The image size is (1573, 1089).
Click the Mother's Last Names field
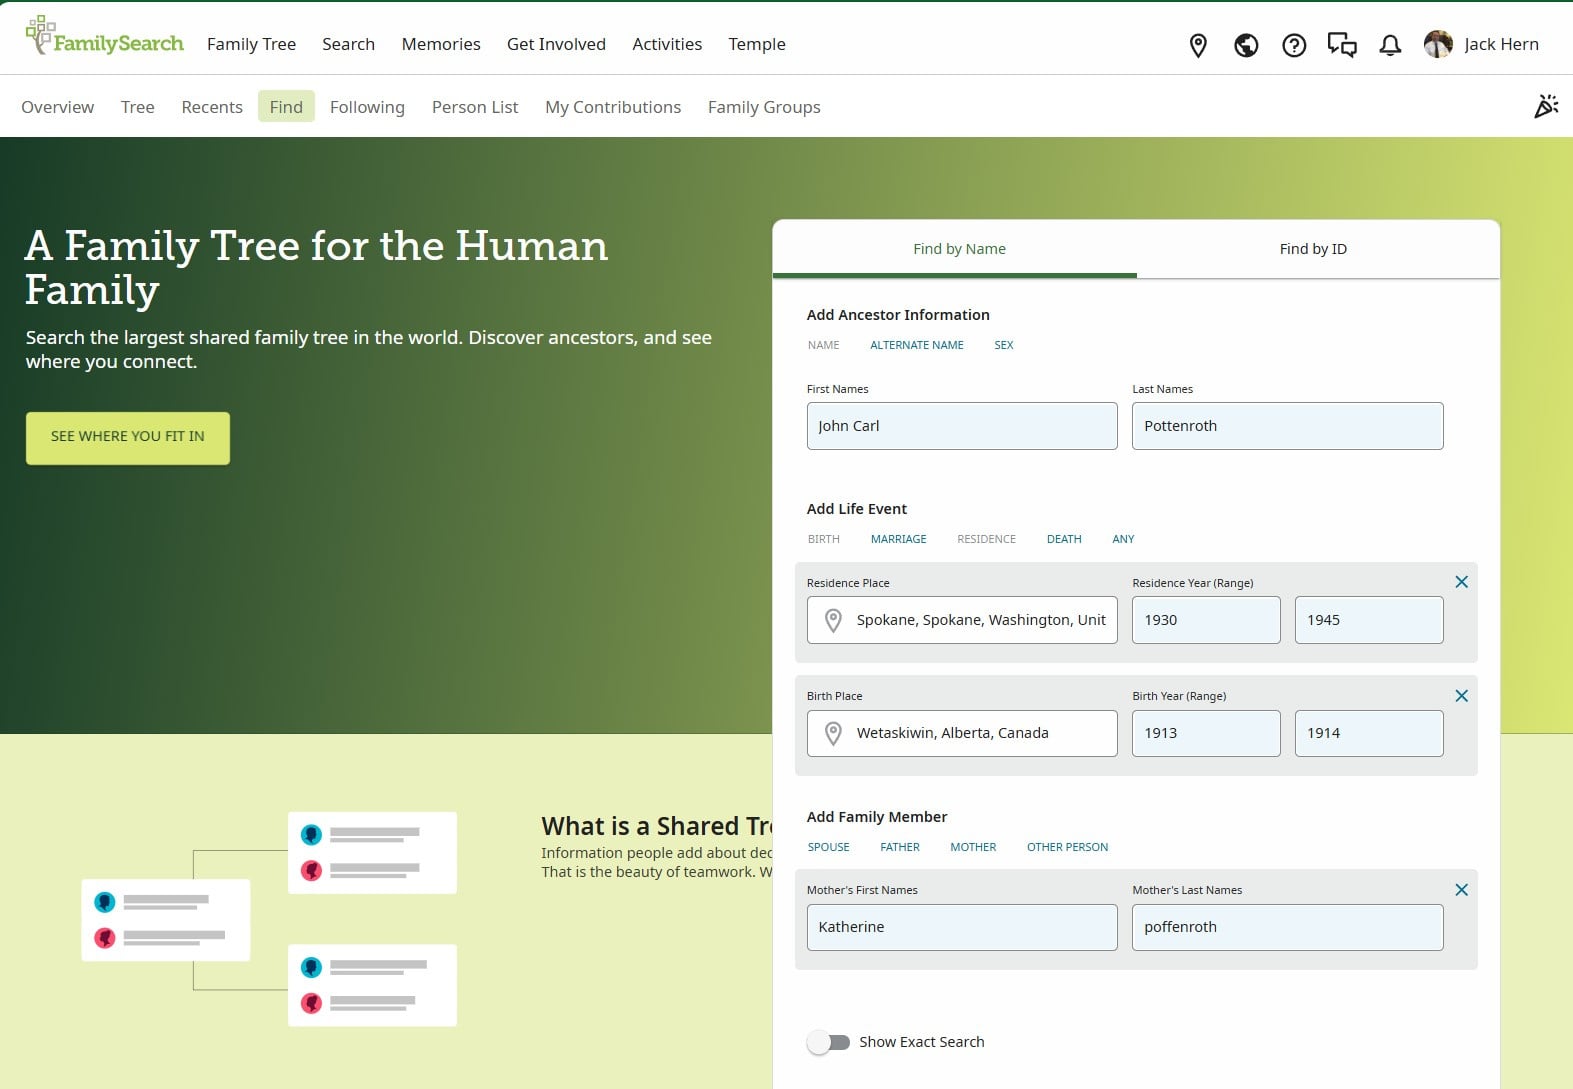pos(1287,927)
